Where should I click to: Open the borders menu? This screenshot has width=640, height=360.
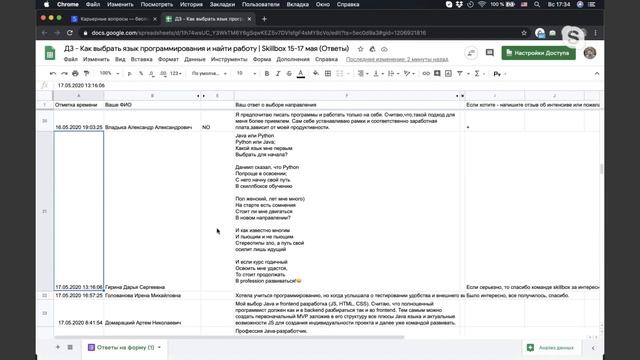[x=328, y=73]
